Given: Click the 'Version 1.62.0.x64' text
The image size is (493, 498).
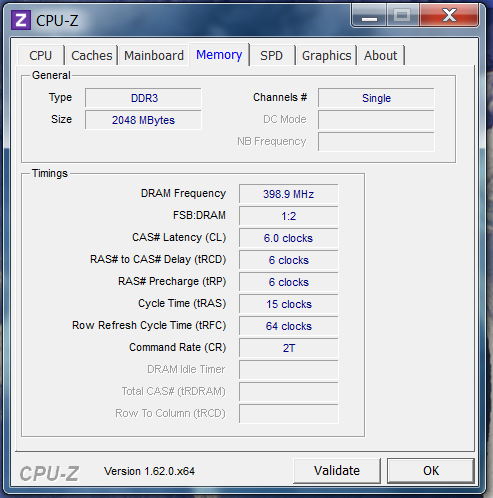Looking at the screenshot, I should pos(149,471).
